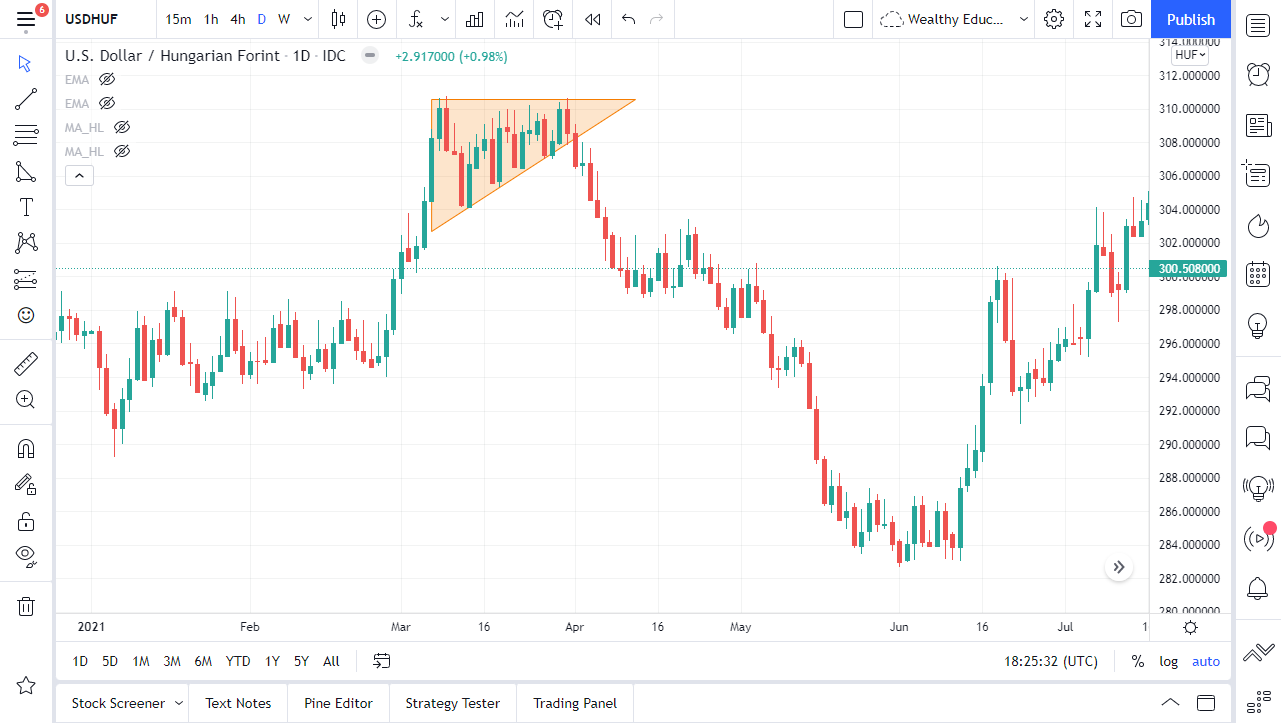This screenshot has height=723, width=1281.
Task: Create an alert with the alarm-plus icon
Action: click(x=553, y=19)
